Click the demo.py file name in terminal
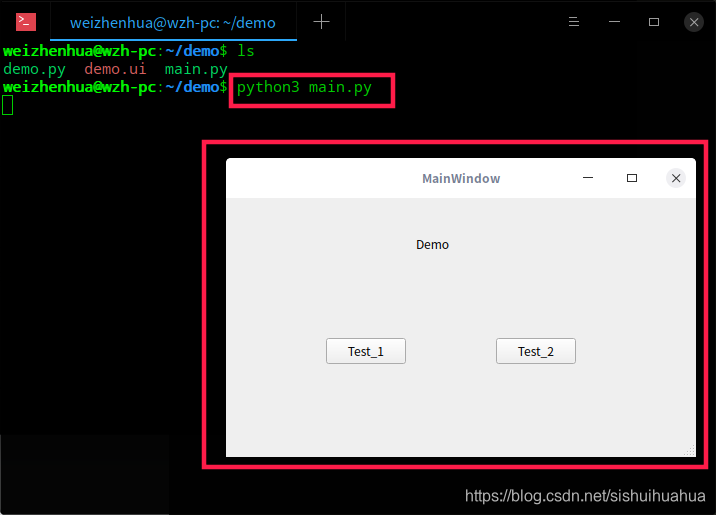This screenshot has width=716, height=515. 34,69
